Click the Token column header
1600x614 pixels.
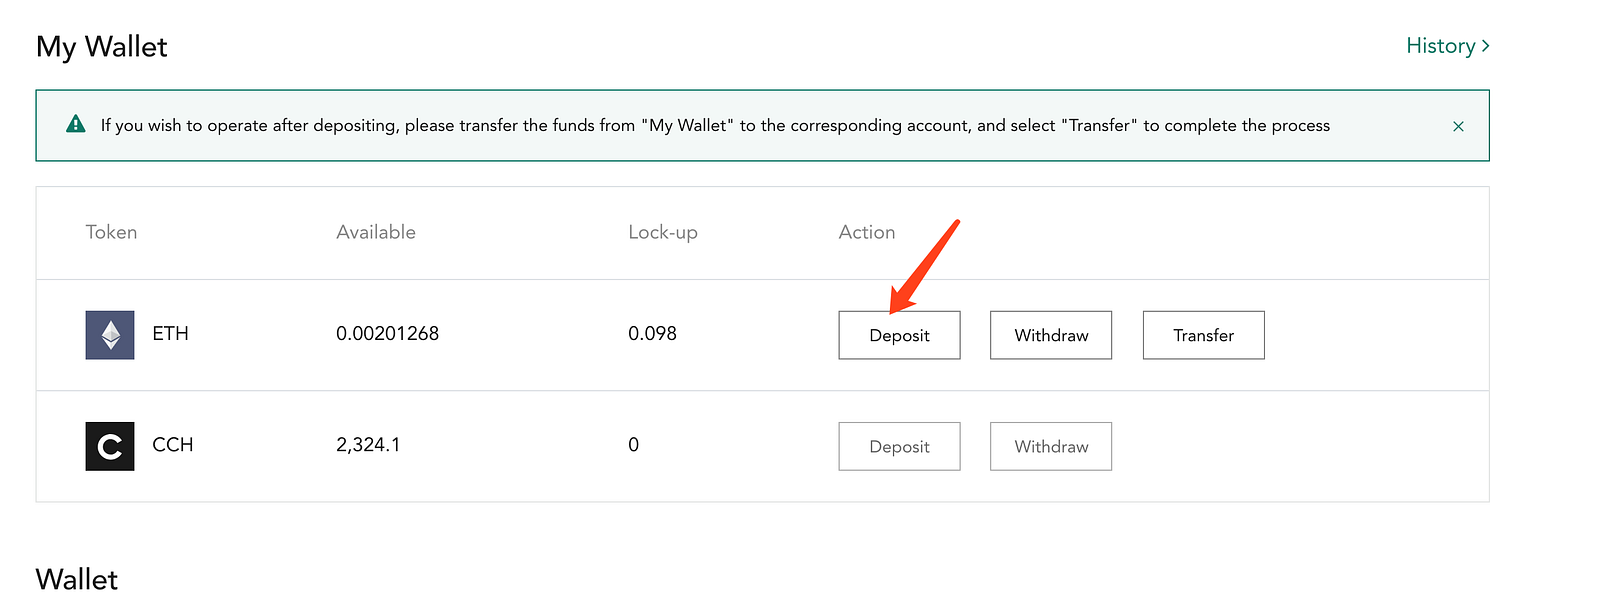pos(111,232)
